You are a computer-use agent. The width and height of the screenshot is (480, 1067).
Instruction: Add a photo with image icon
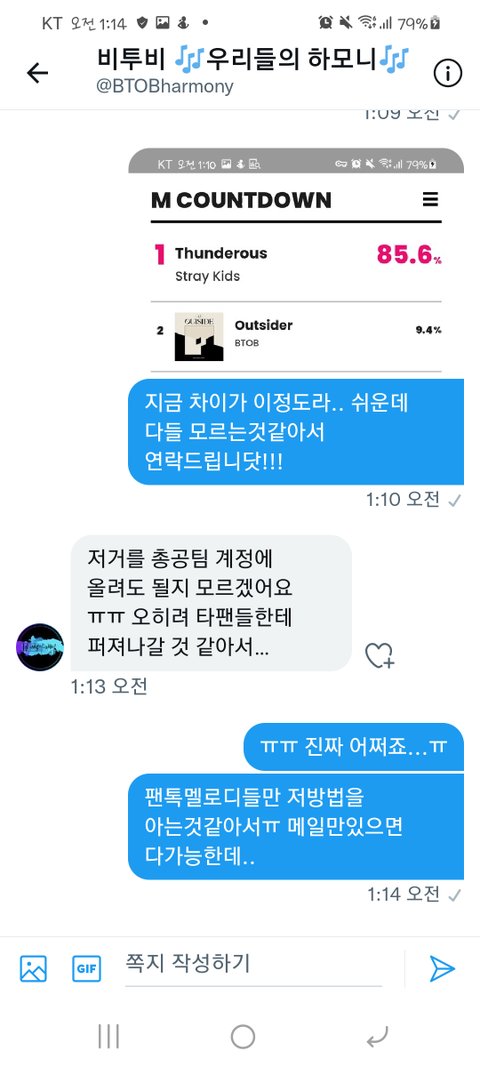pyautogui.click(x=33, y=968)
